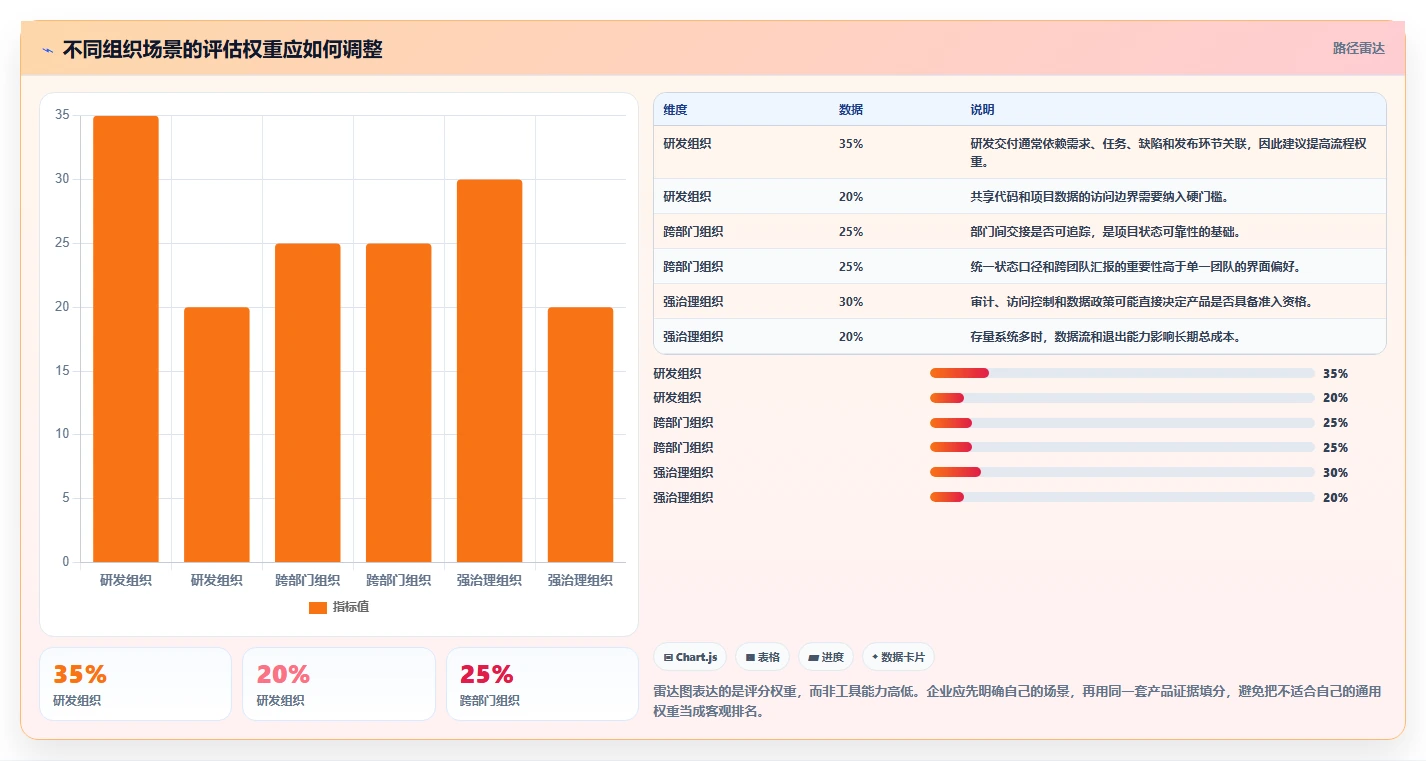Select table row about 部门间交接是否可追踪

click(x=1020, y=232)
